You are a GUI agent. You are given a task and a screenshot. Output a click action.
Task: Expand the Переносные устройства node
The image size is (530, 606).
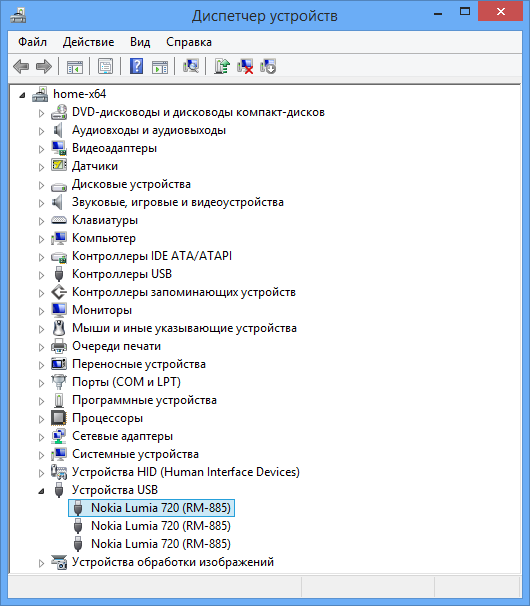[41, 365]
